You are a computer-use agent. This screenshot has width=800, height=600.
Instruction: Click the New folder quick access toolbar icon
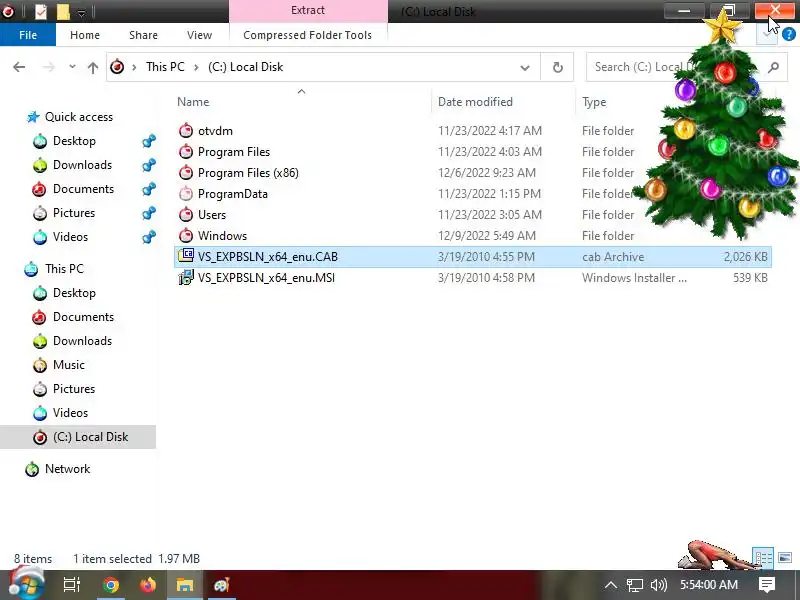pos(63,11)
